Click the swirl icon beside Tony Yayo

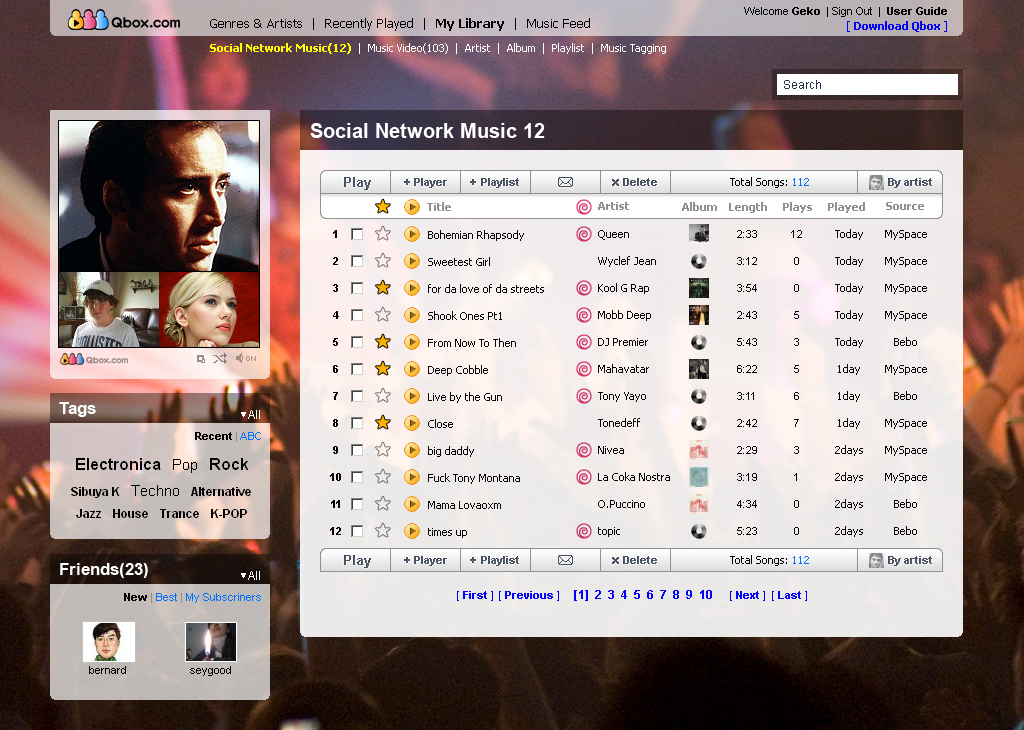[x=584, y=396]
